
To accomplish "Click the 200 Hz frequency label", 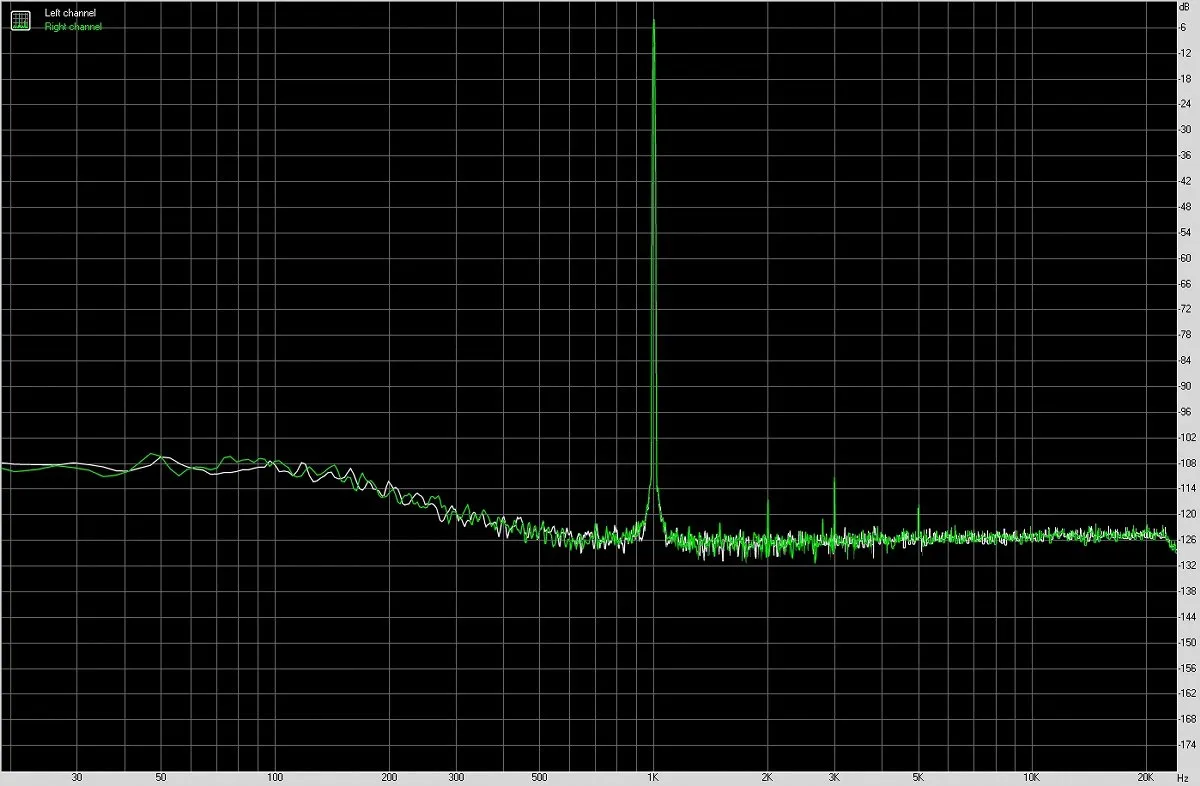I will (x=388, y=776).
